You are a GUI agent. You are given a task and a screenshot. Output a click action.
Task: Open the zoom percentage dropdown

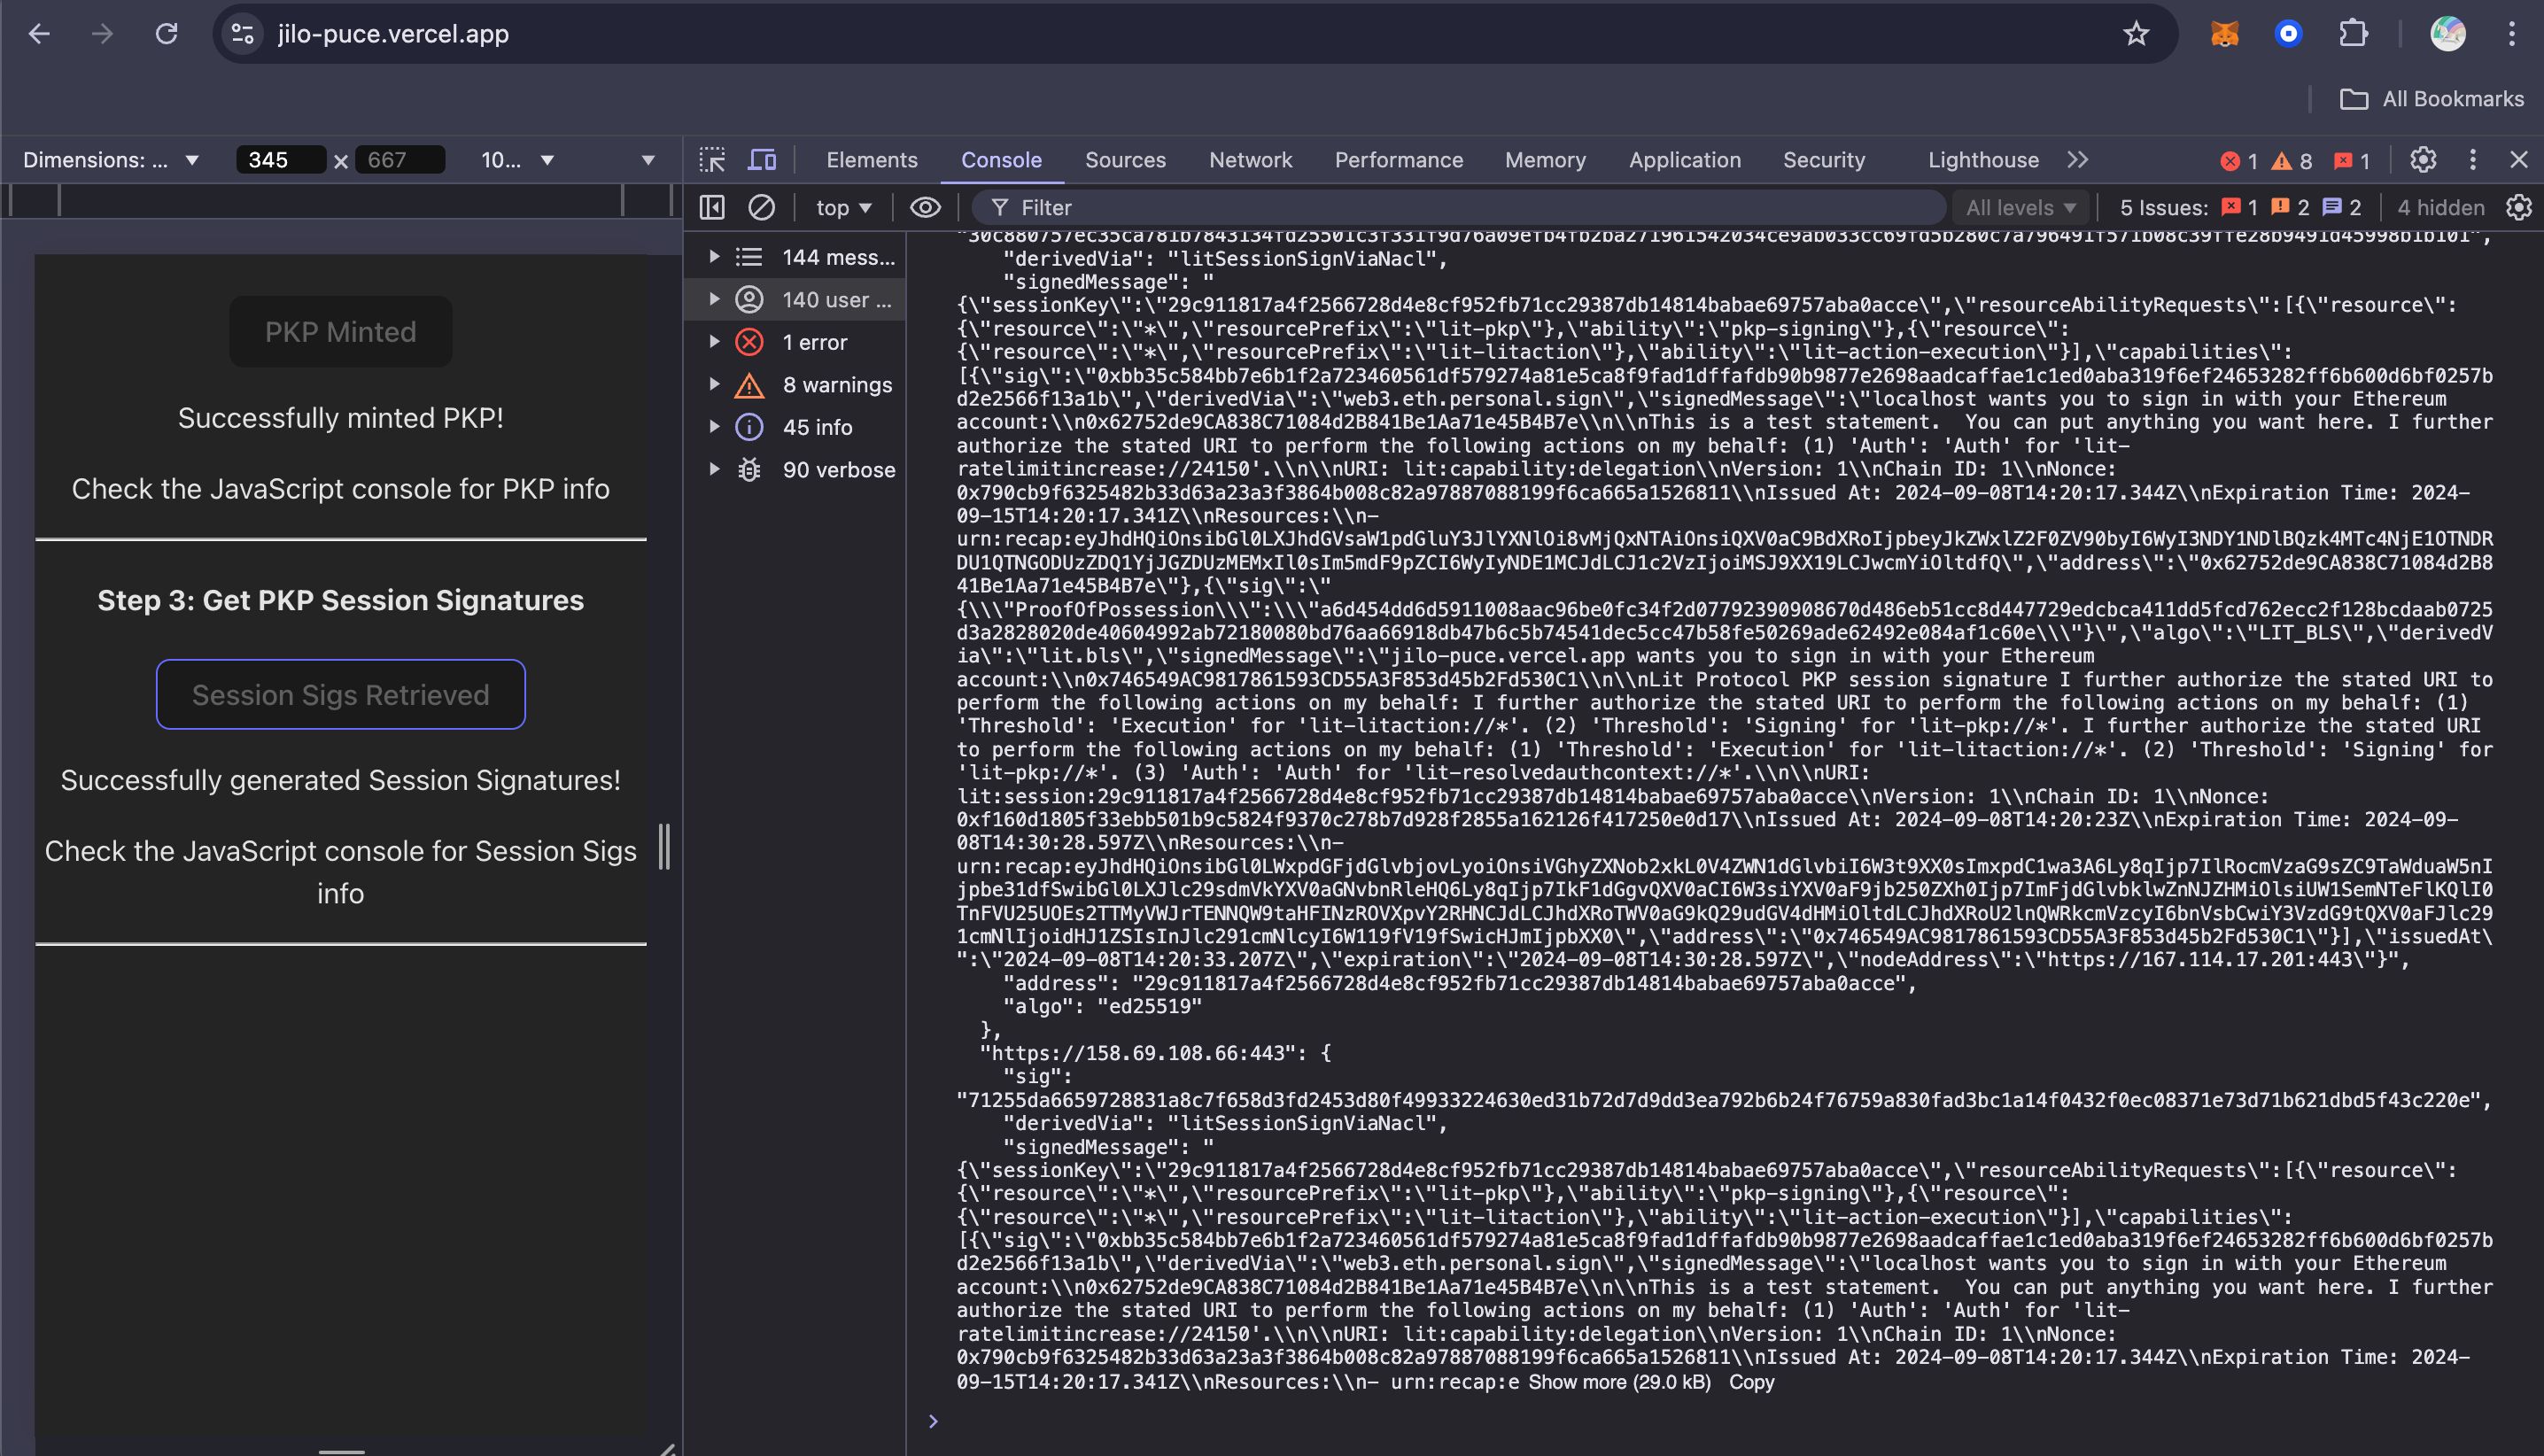click(517, 160)
